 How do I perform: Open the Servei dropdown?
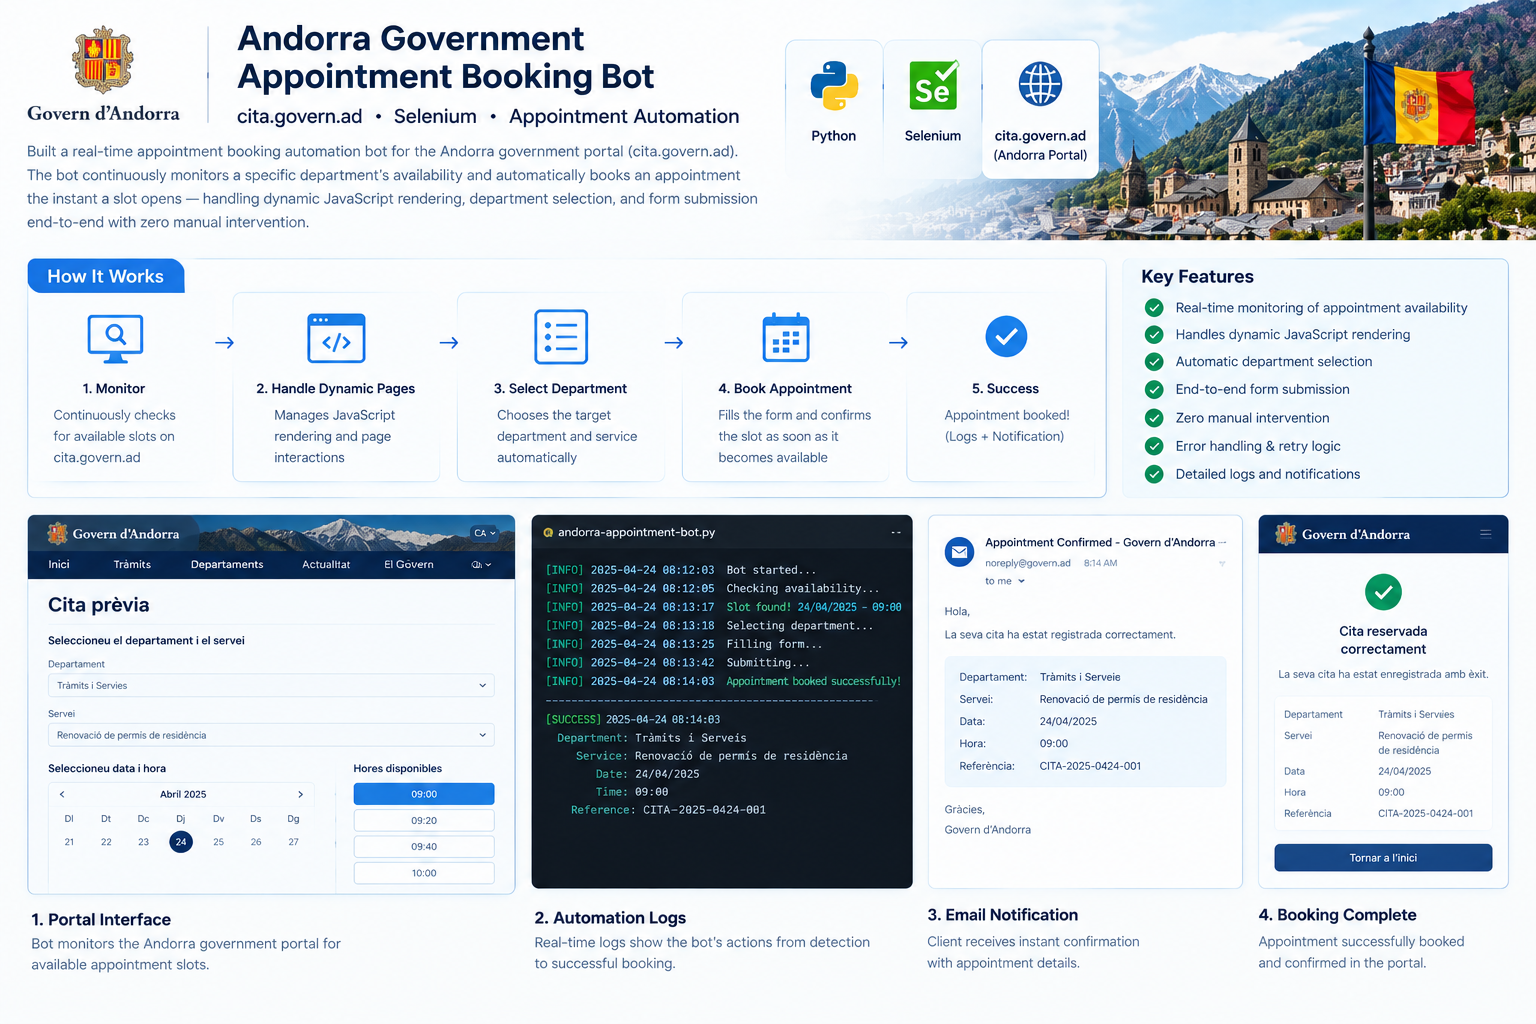click(x=271, y=735)
